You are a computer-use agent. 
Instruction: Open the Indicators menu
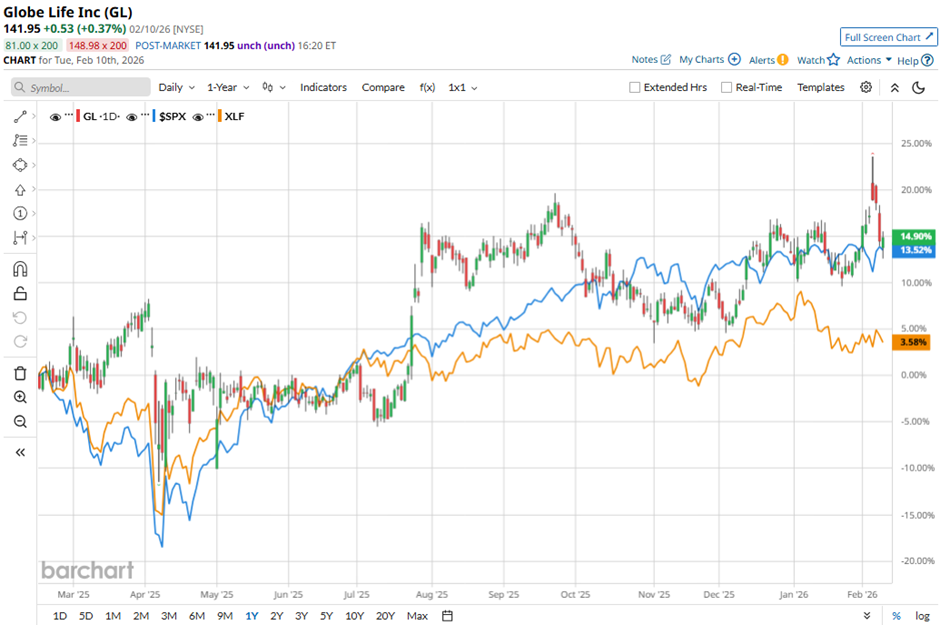(x=323, y=88)
